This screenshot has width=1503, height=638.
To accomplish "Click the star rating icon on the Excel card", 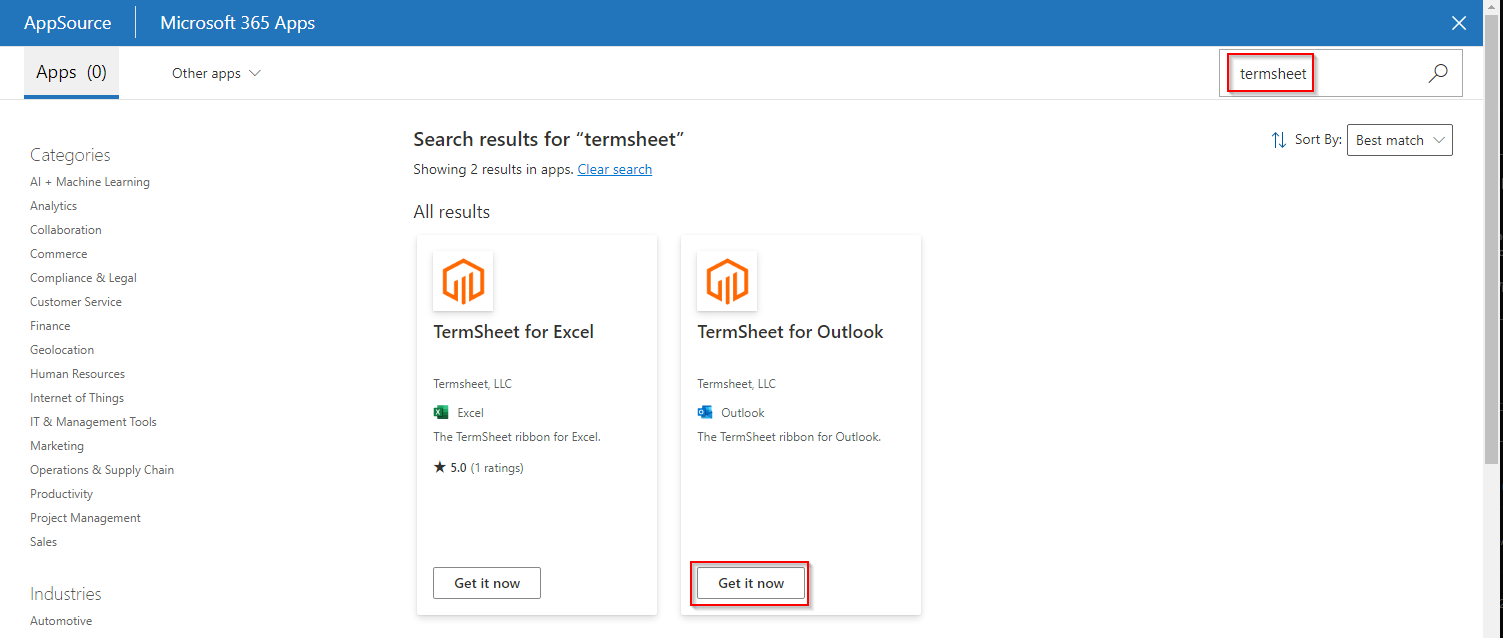I will 440,467.
